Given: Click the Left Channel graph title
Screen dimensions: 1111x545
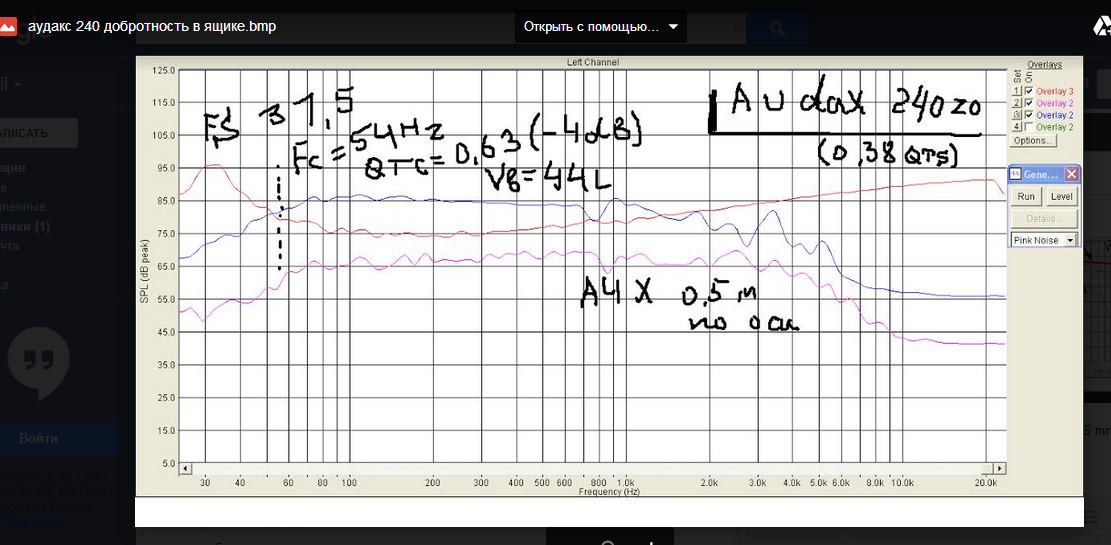Looking at the screenshot, I should (592, 62).
